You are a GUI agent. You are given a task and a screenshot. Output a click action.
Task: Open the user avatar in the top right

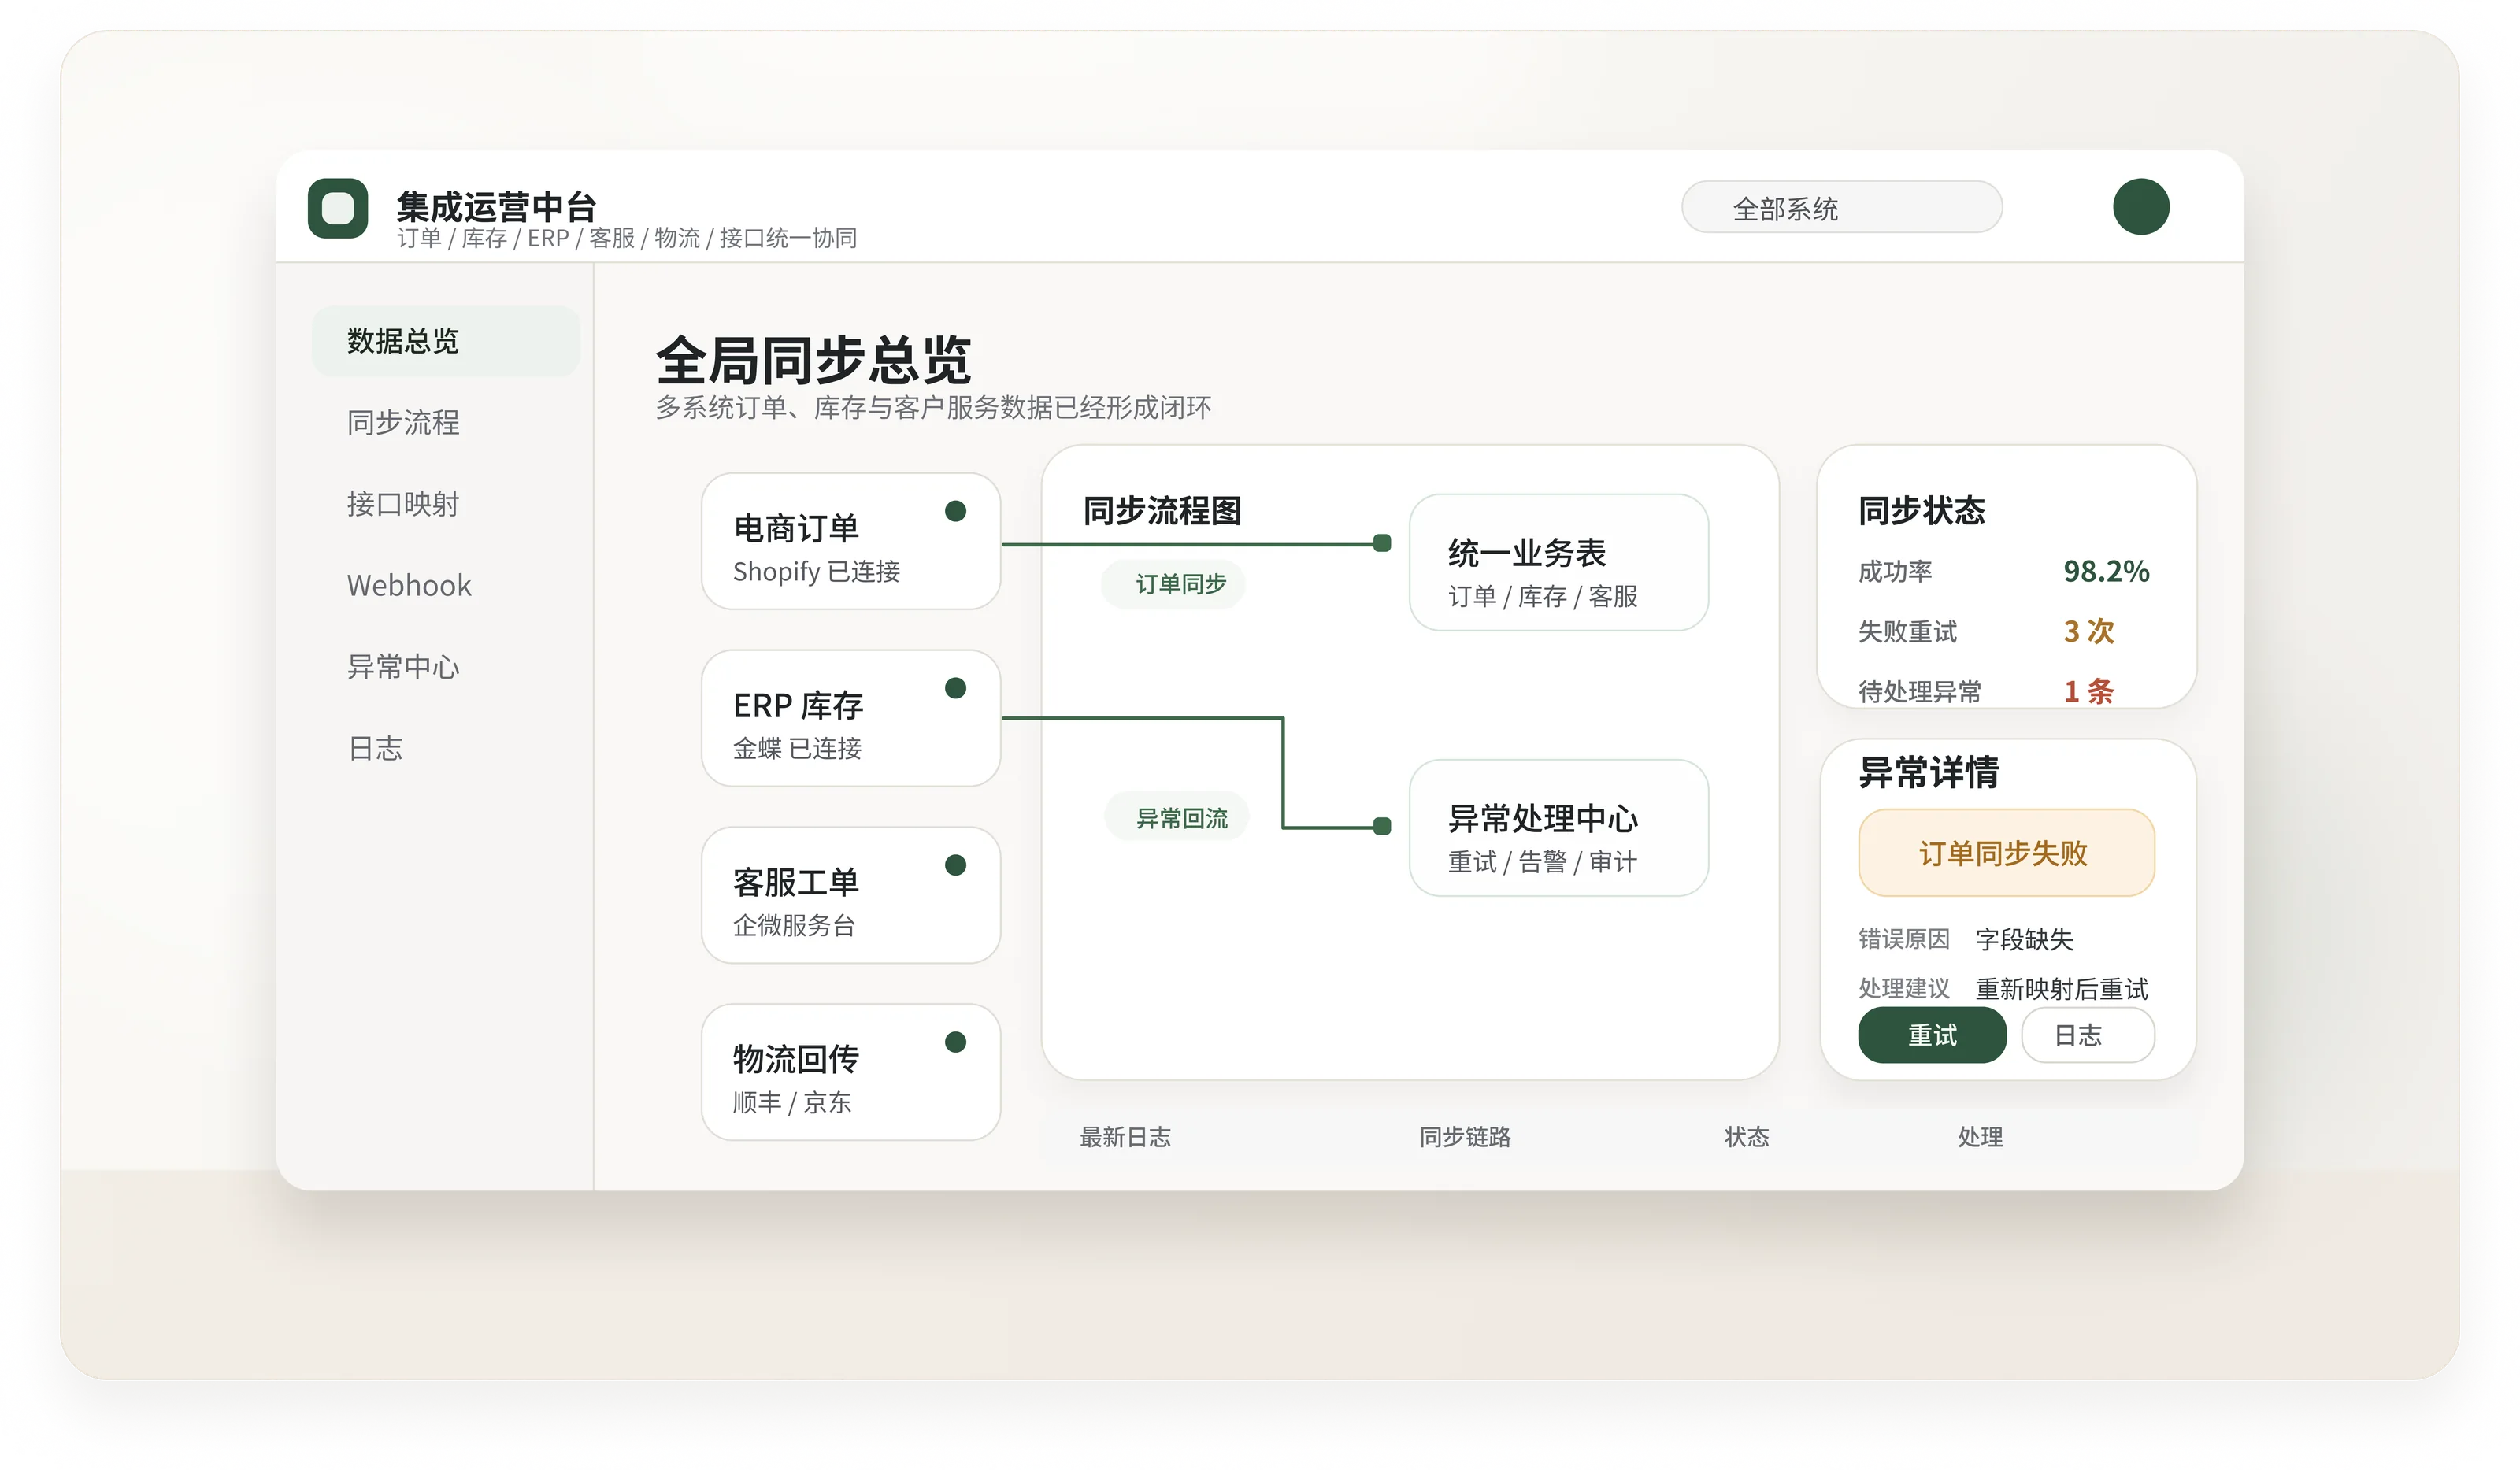[2140, 207]
